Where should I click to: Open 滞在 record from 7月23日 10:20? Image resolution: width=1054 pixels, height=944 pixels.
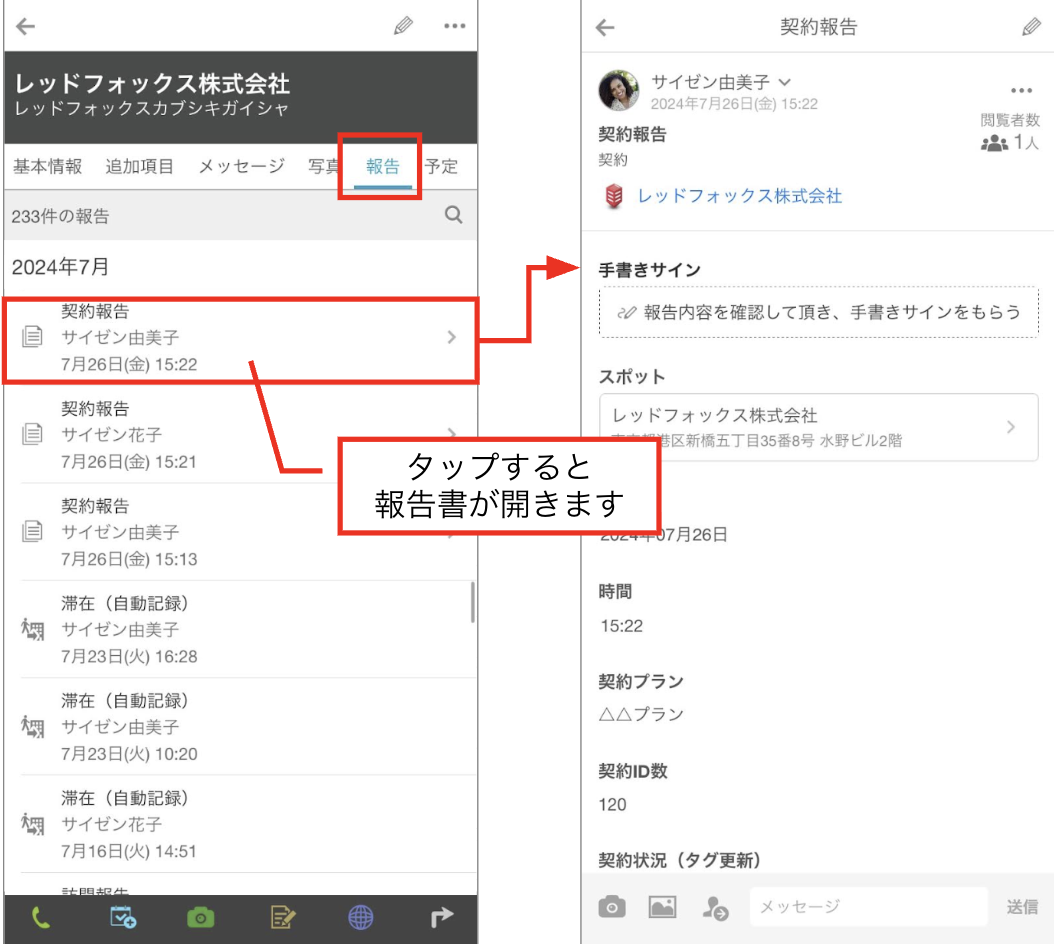tap(241, 727)
